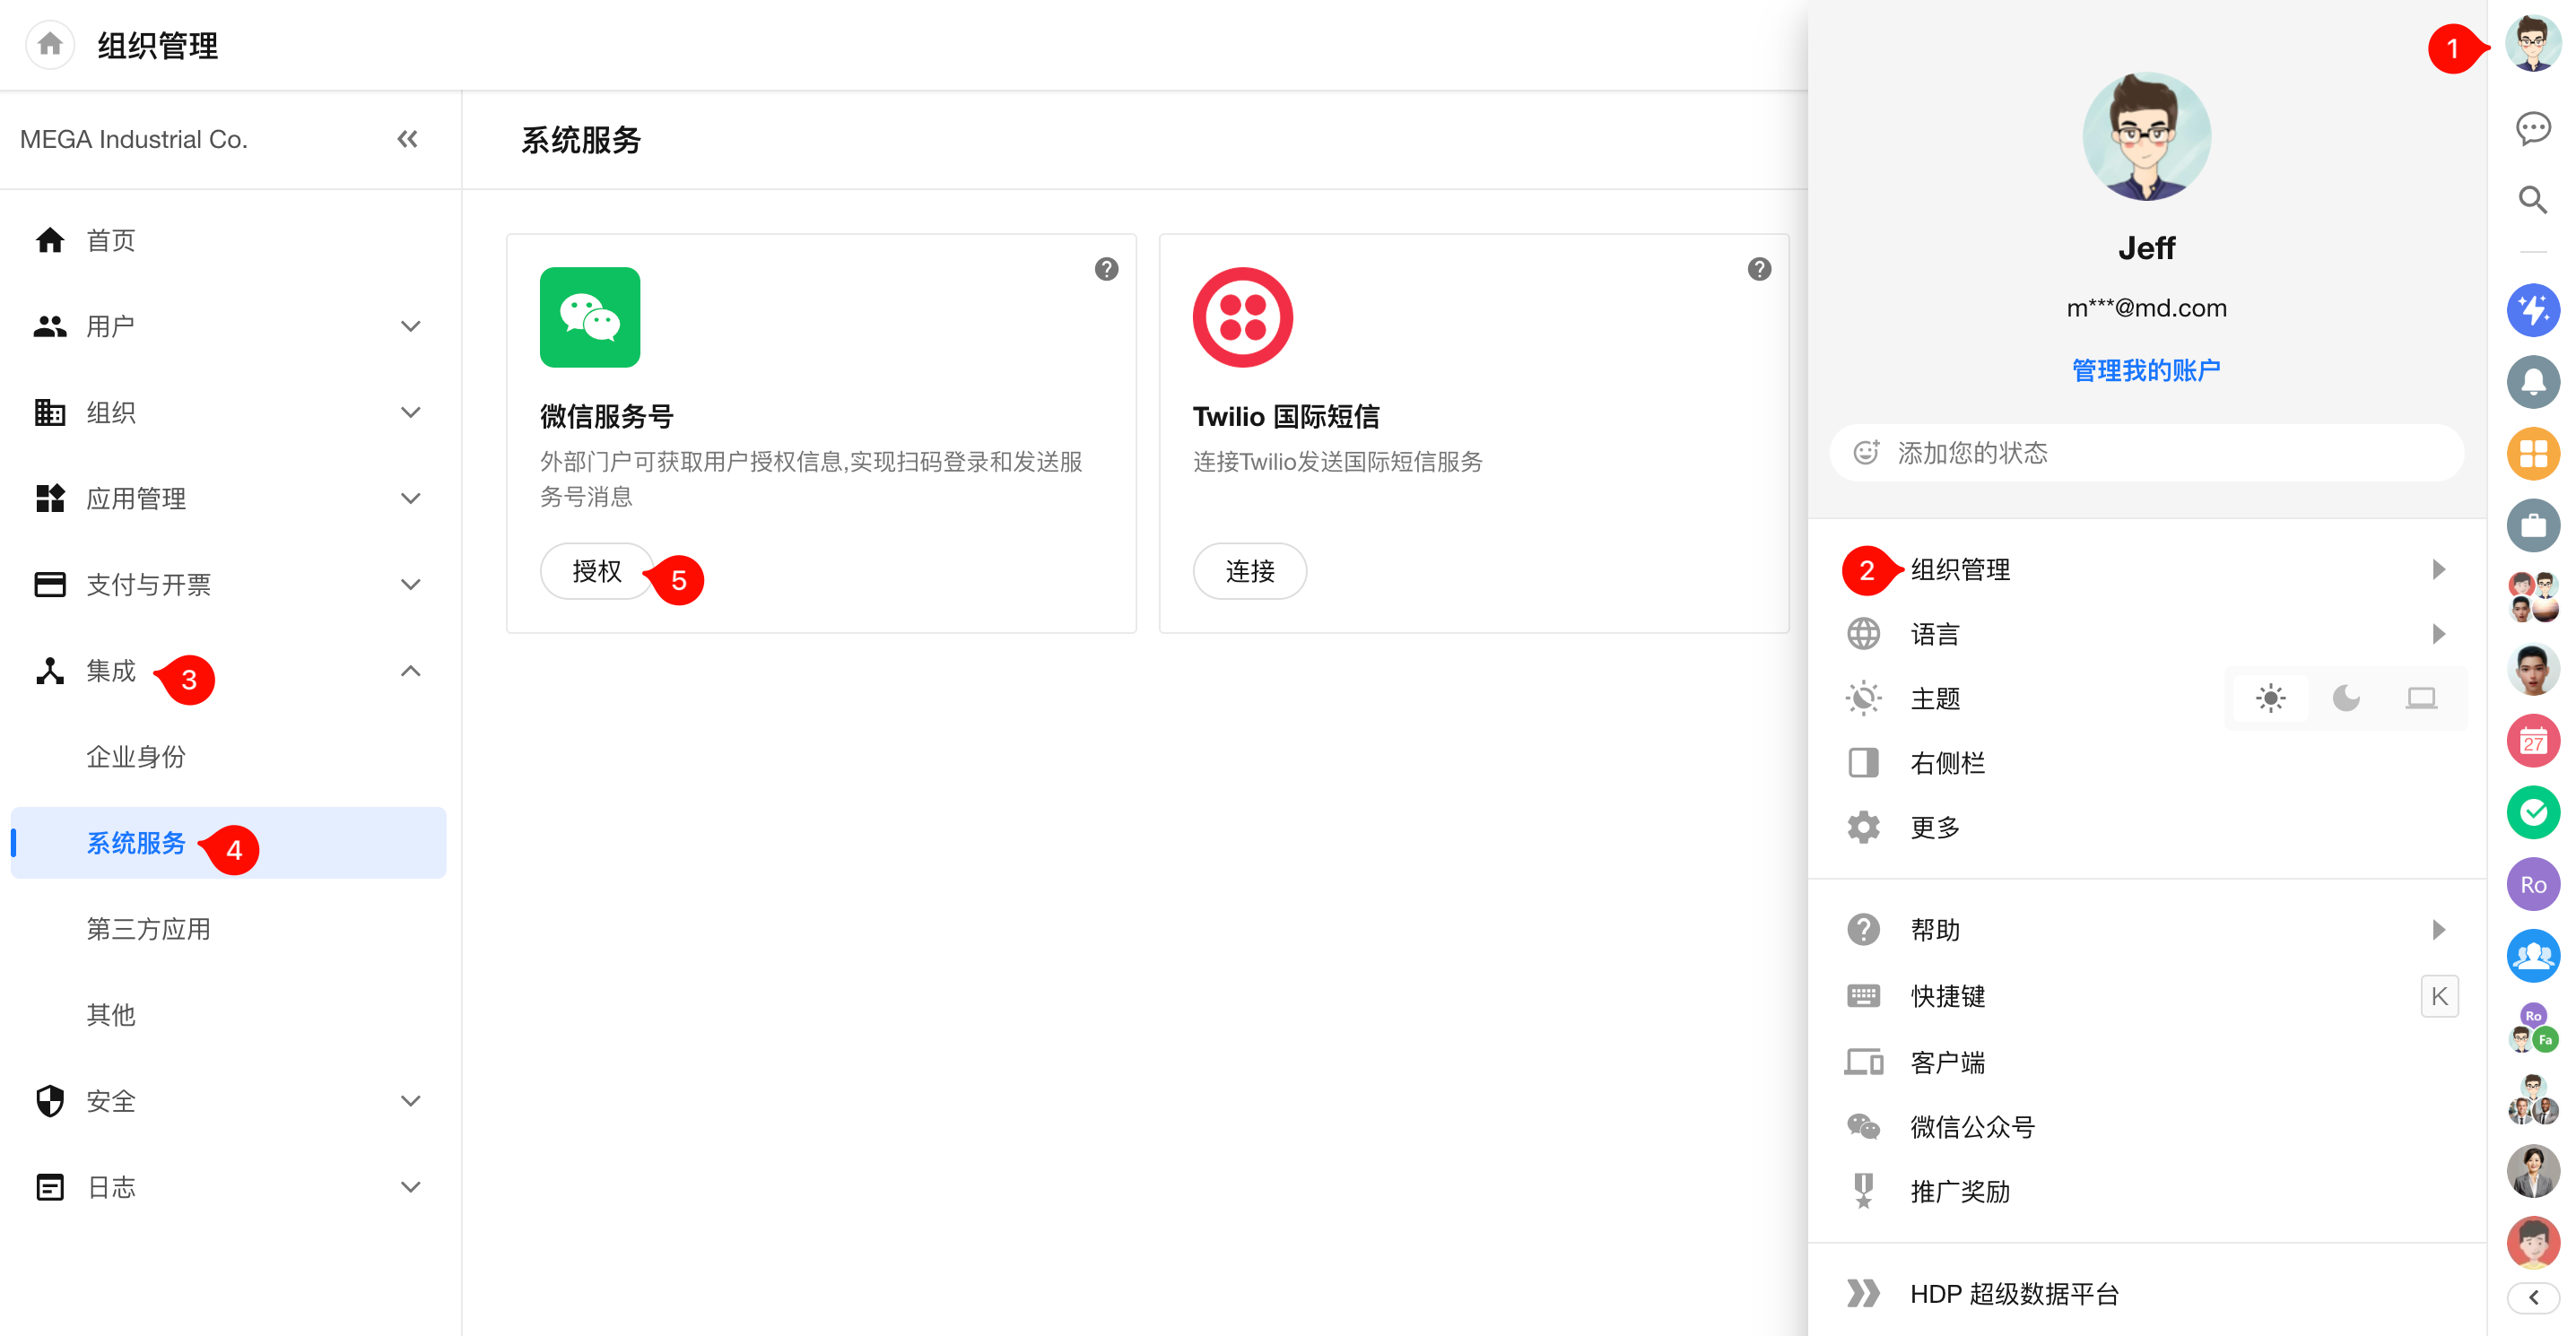Select 第三方应用 in sidebar
This screenshot has height=1336, width=2576.
(x=148, y=929)
